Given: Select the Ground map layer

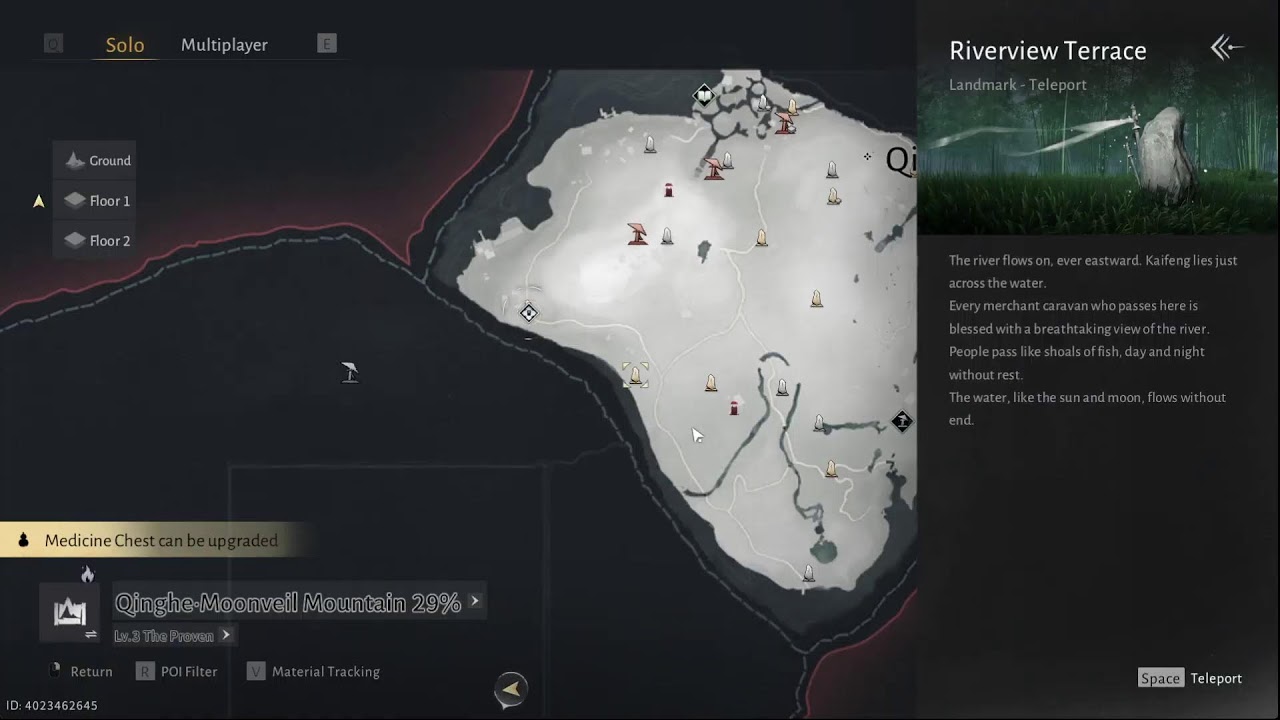Looking at the screenshot, I should pos(95,160).
